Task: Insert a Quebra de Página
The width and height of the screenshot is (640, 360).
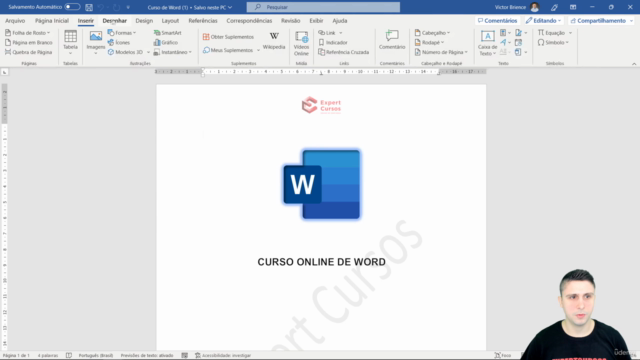Action: tap(29, 52)
